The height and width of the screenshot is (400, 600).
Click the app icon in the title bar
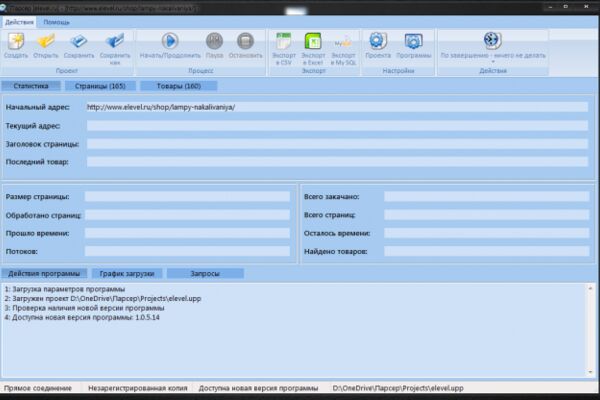(3, 8)
